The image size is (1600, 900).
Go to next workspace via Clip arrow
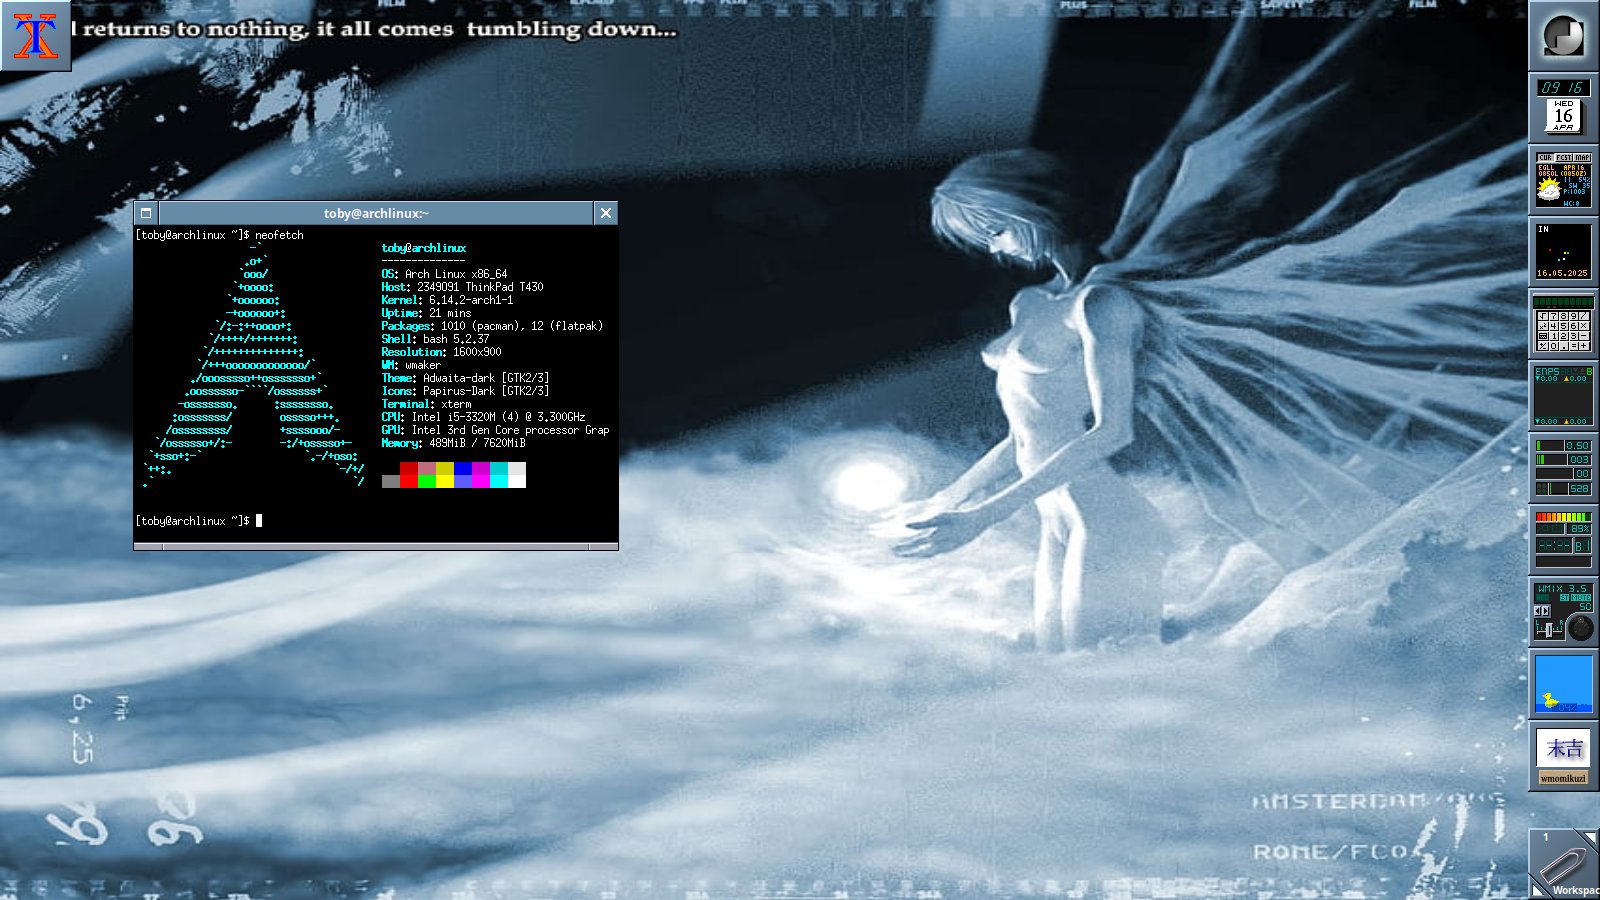click(1590, 836)
